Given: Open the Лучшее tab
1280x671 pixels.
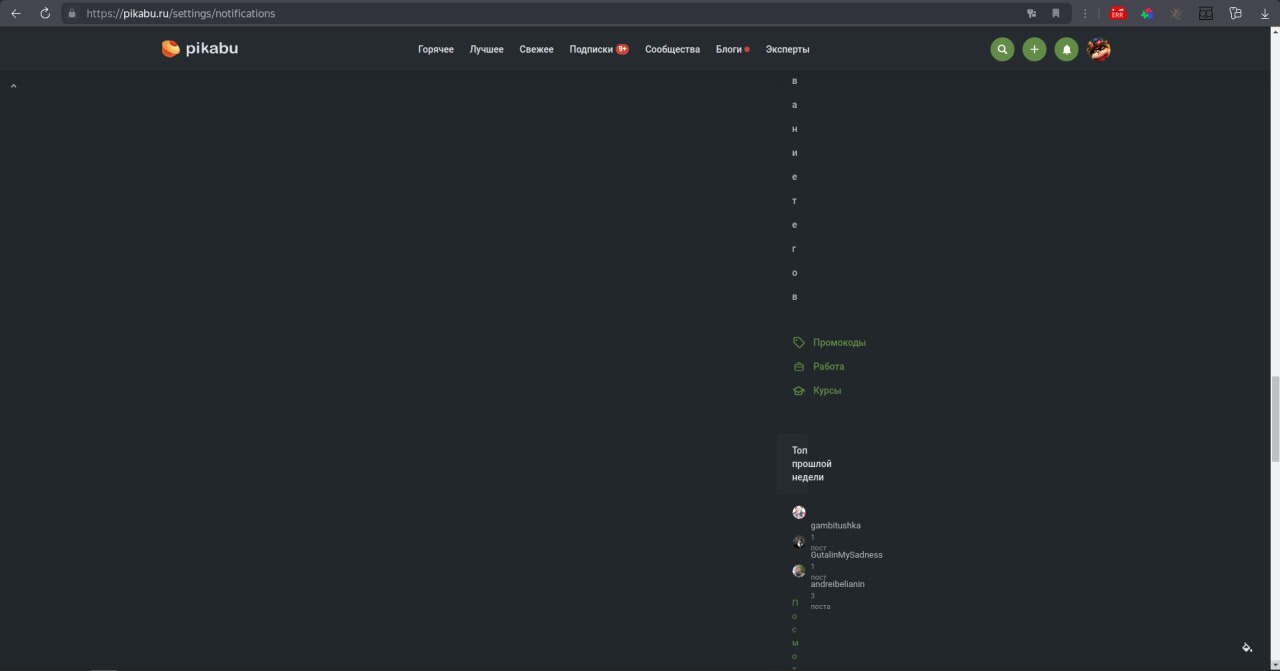Looking at the screenshot, I should click(x=487, y=49).
